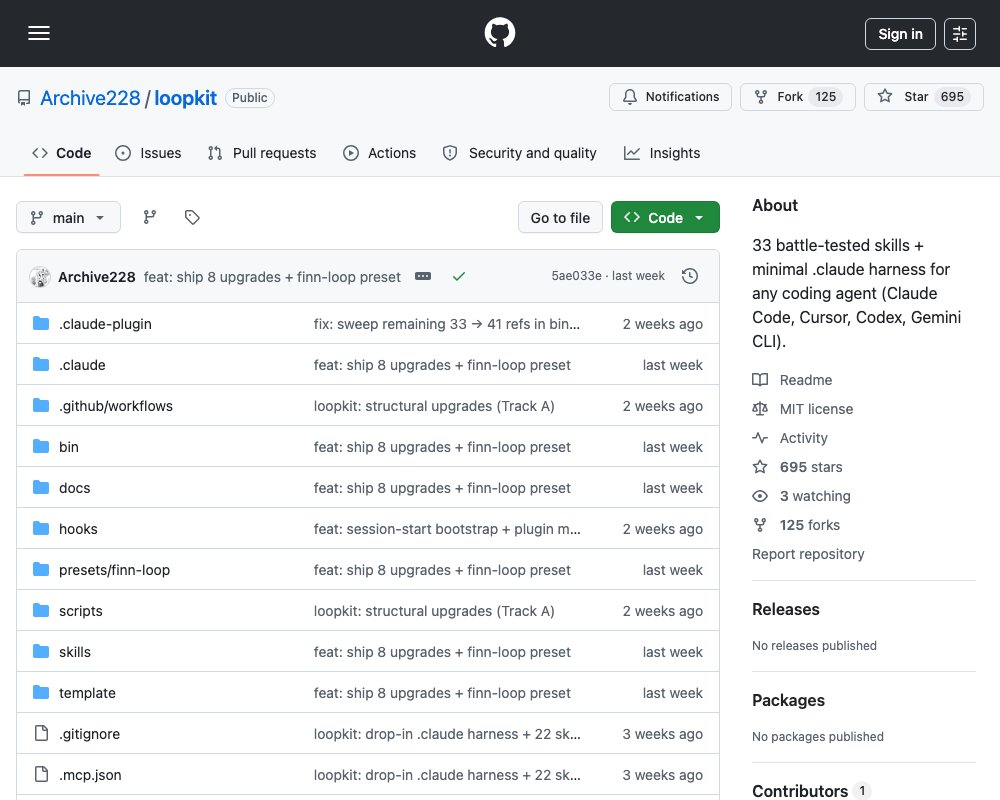Image resolution: width=1000 pixels, height=800 pixels.
Task: Star the repository
Action: pyautogui.click(x=923, y=97)
